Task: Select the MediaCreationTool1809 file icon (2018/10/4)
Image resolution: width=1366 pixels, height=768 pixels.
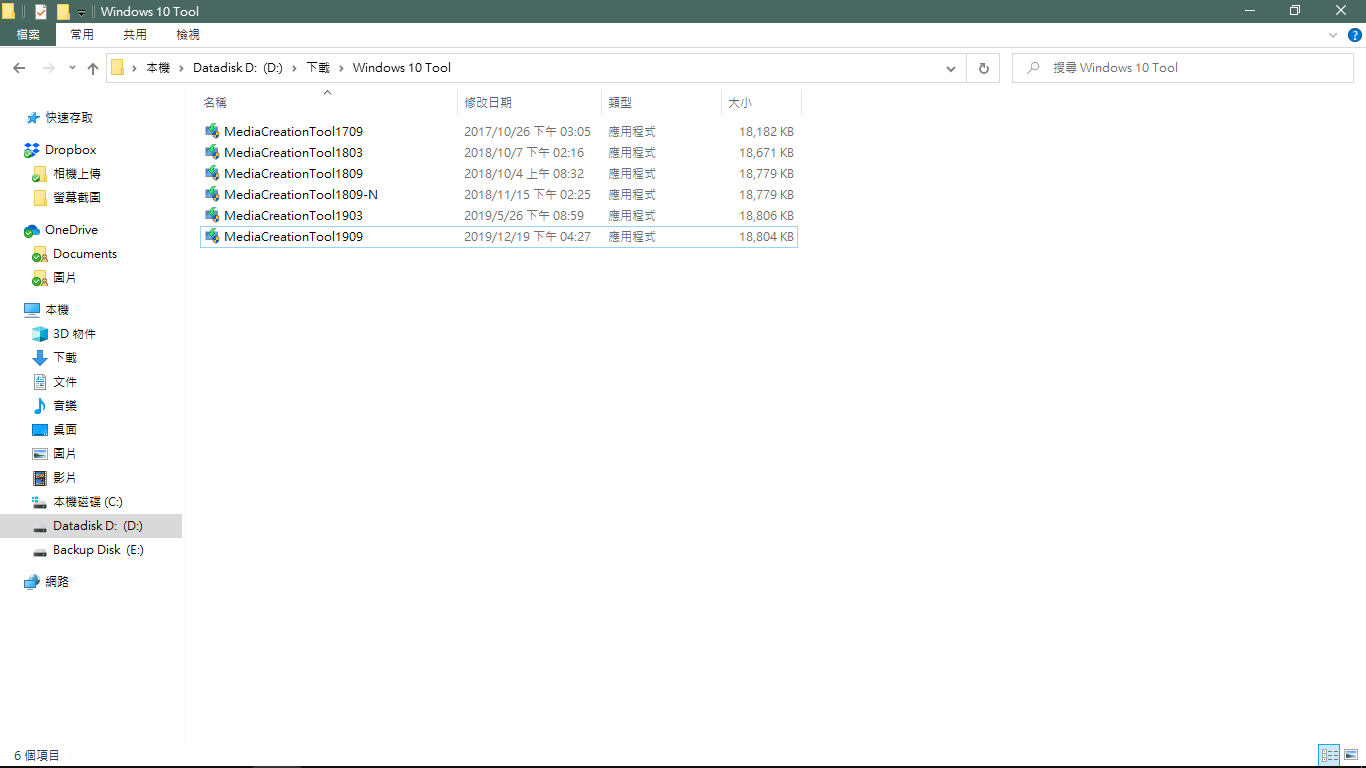Action: pyautogui.click(x=212, y=173)
